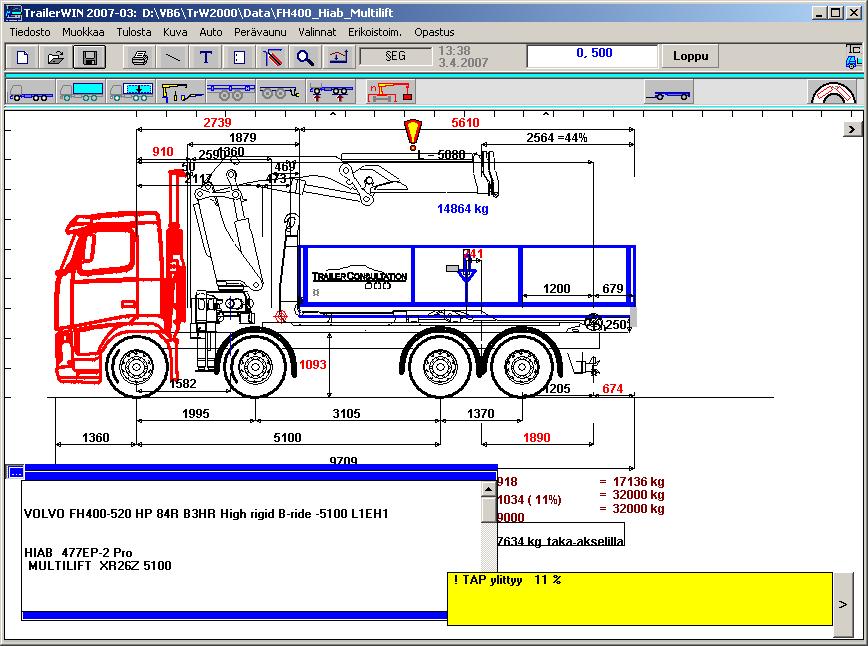
Task: Click the info panel system menu button
Action: point(16,472)
